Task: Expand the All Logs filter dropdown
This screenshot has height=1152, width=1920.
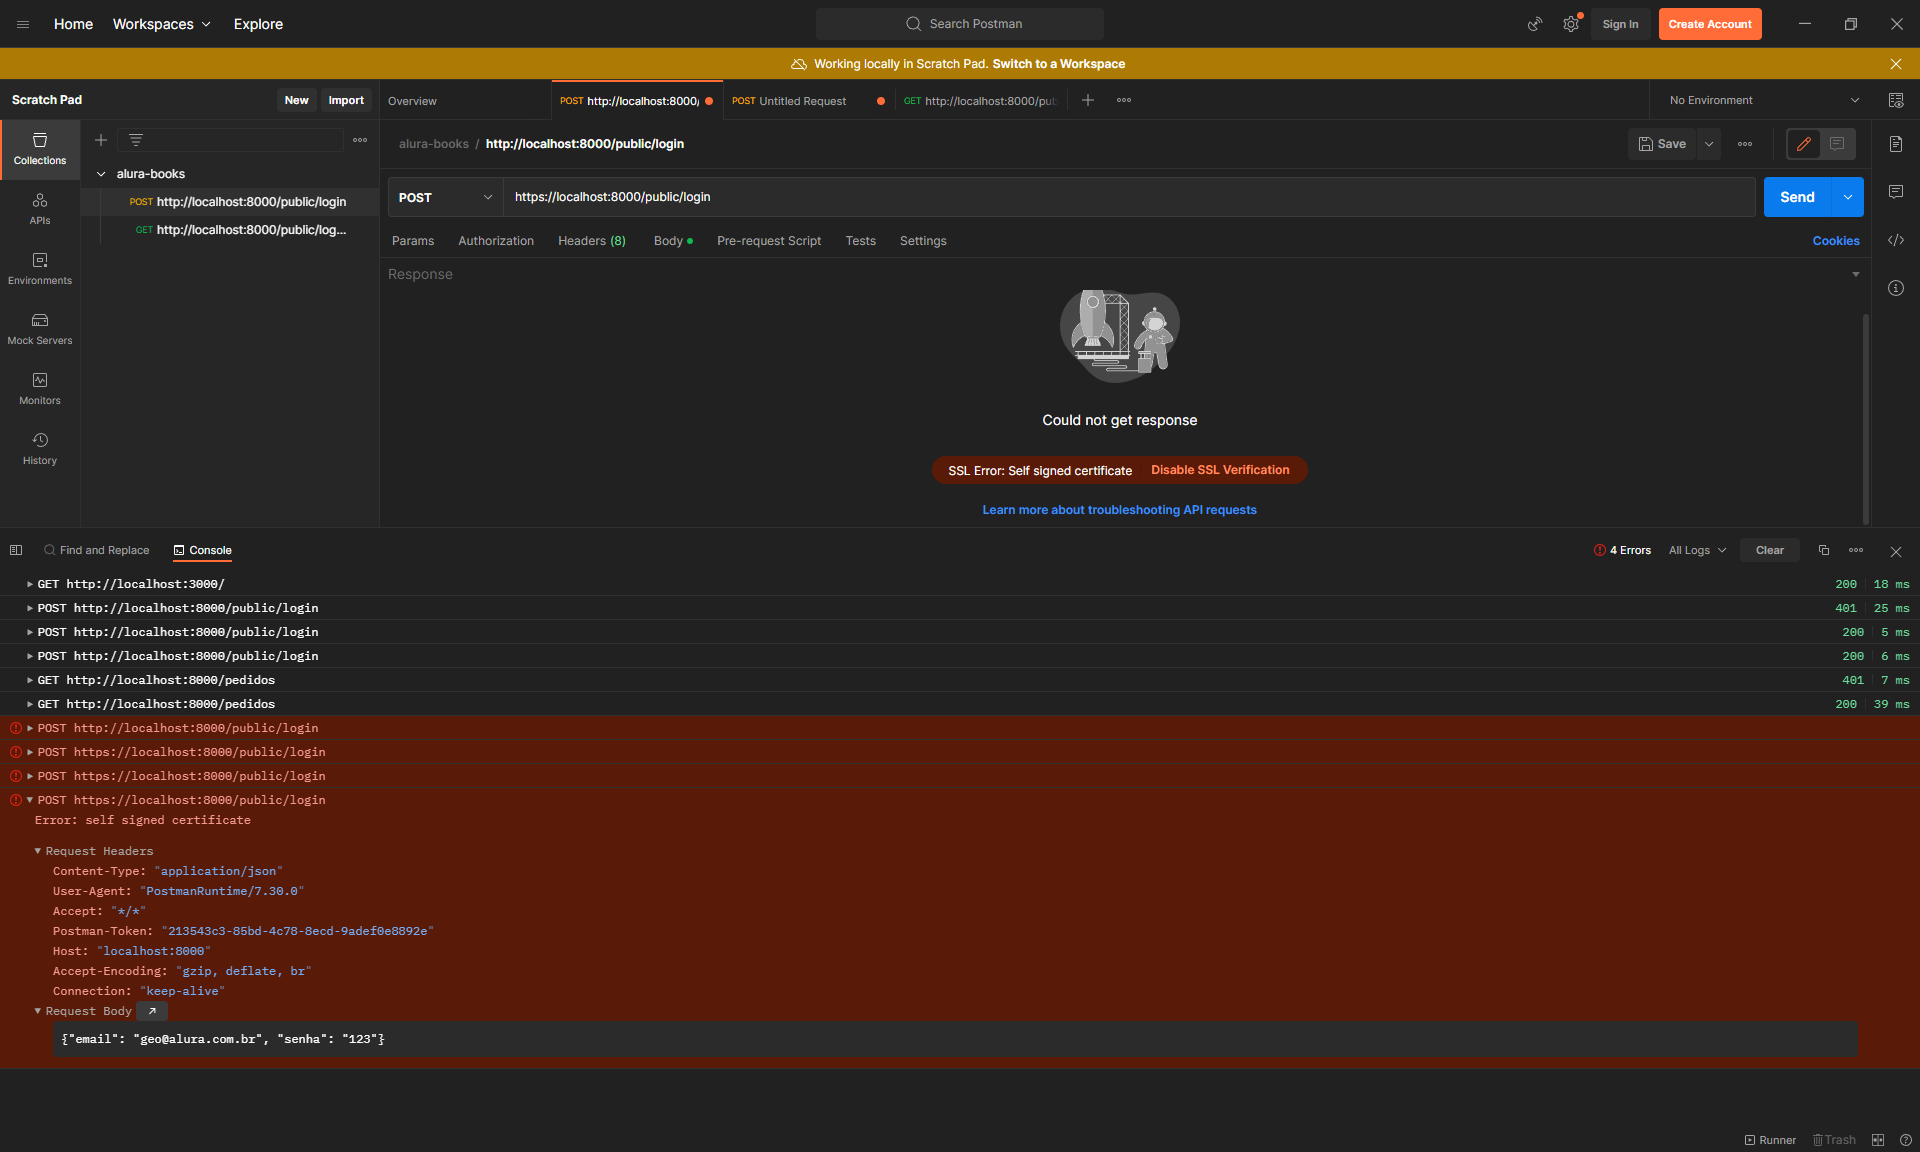Action: (1698, 550)
